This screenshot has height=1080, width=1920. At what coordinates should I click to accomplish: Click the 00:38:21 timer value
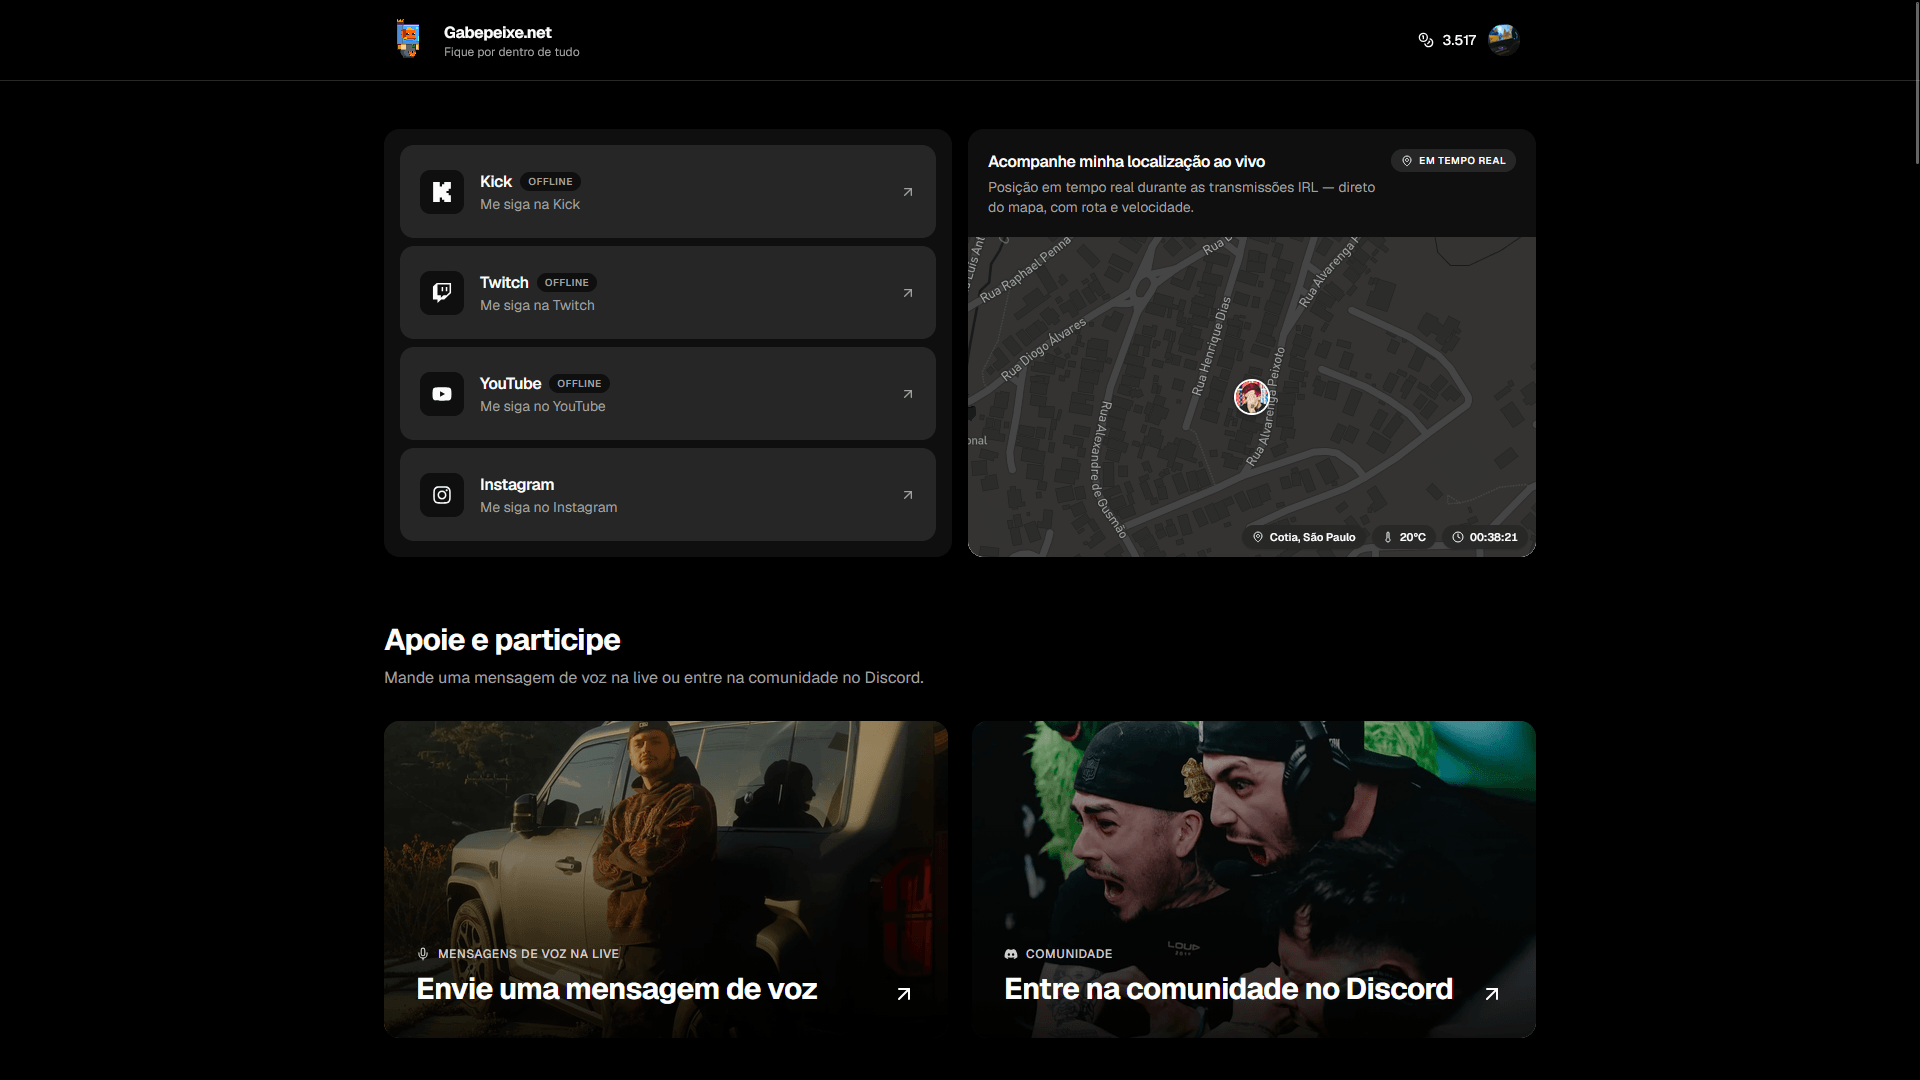[1493, 537]
